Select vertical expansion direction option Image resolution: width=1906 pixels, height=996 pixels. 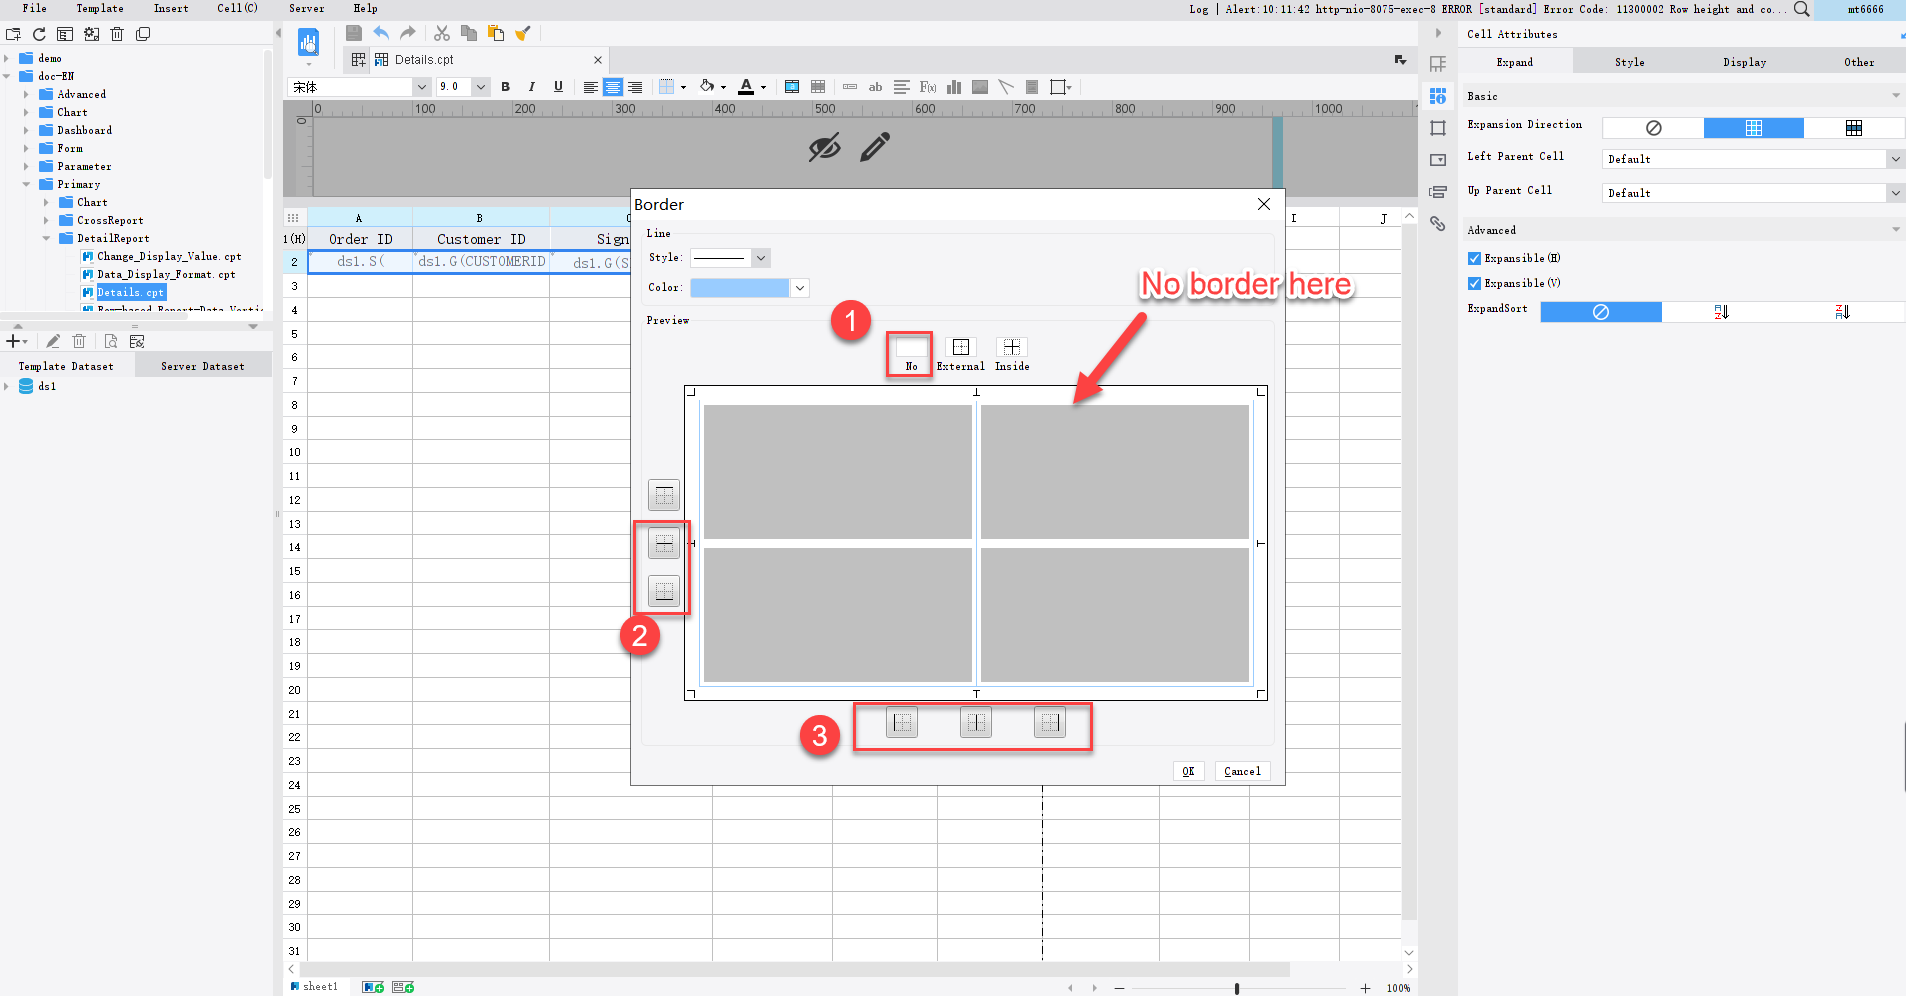coord(1753,128)
